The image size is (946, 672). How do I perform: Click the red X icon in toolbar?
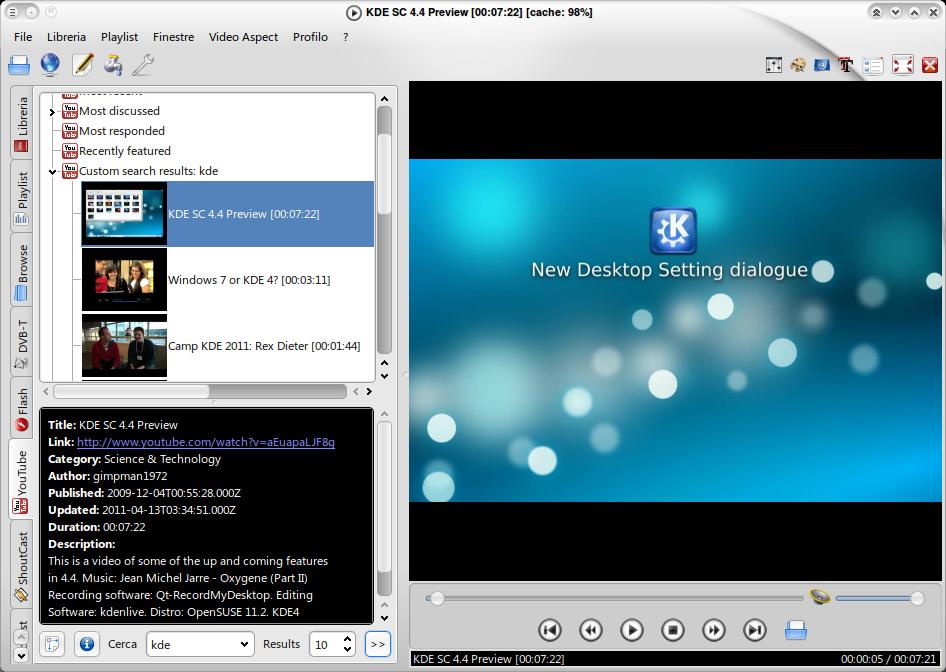(x=930, y=65)
